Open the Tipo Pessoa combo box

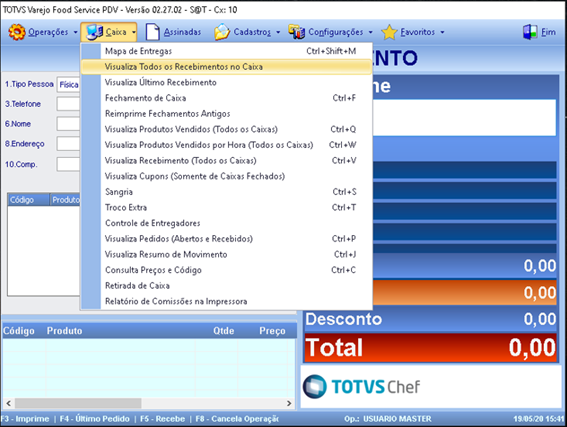coord(68,85)
